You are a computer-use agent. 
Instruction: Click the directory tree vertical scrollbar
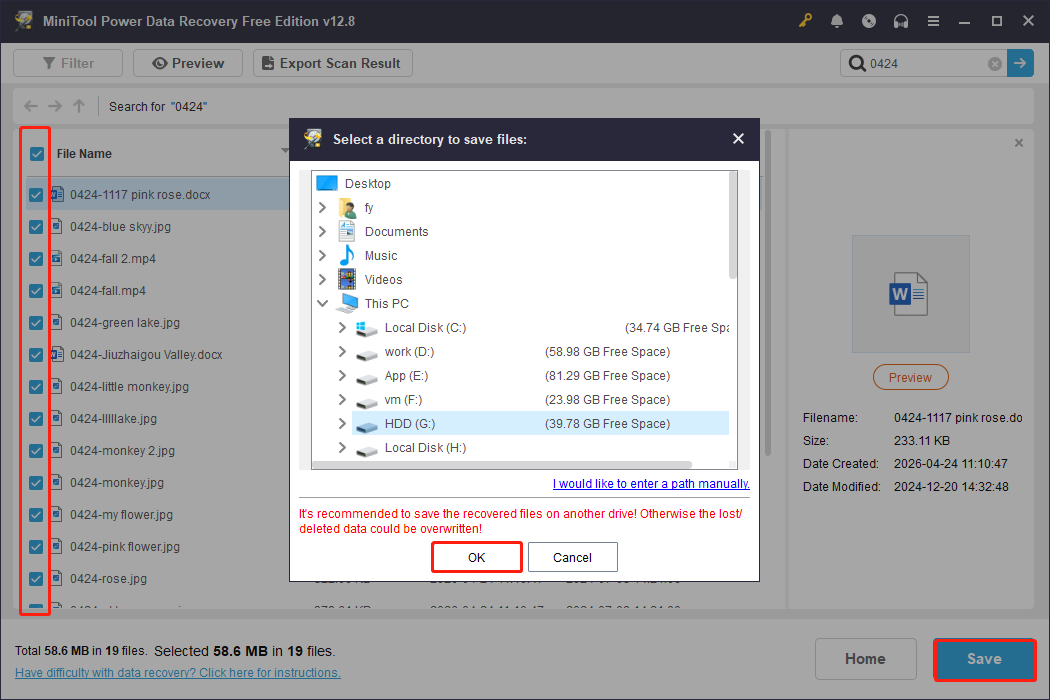coord(733,226)
